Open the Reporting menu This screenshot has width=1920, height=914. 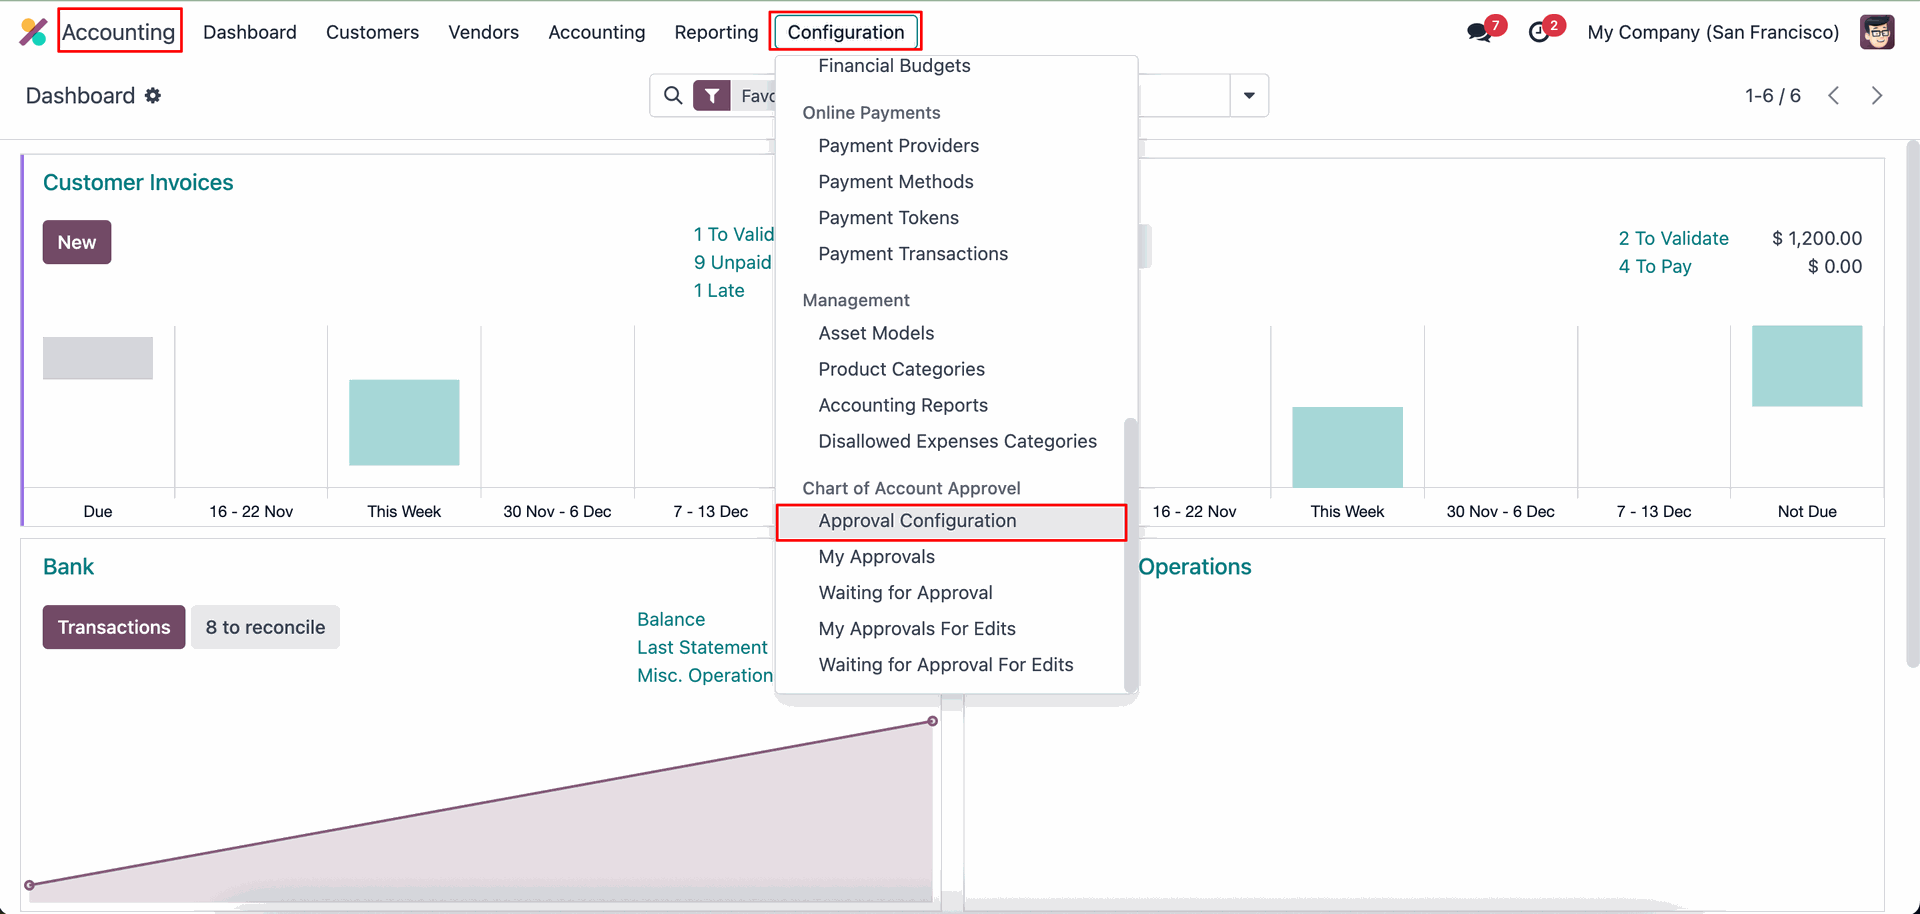(716, 32)
